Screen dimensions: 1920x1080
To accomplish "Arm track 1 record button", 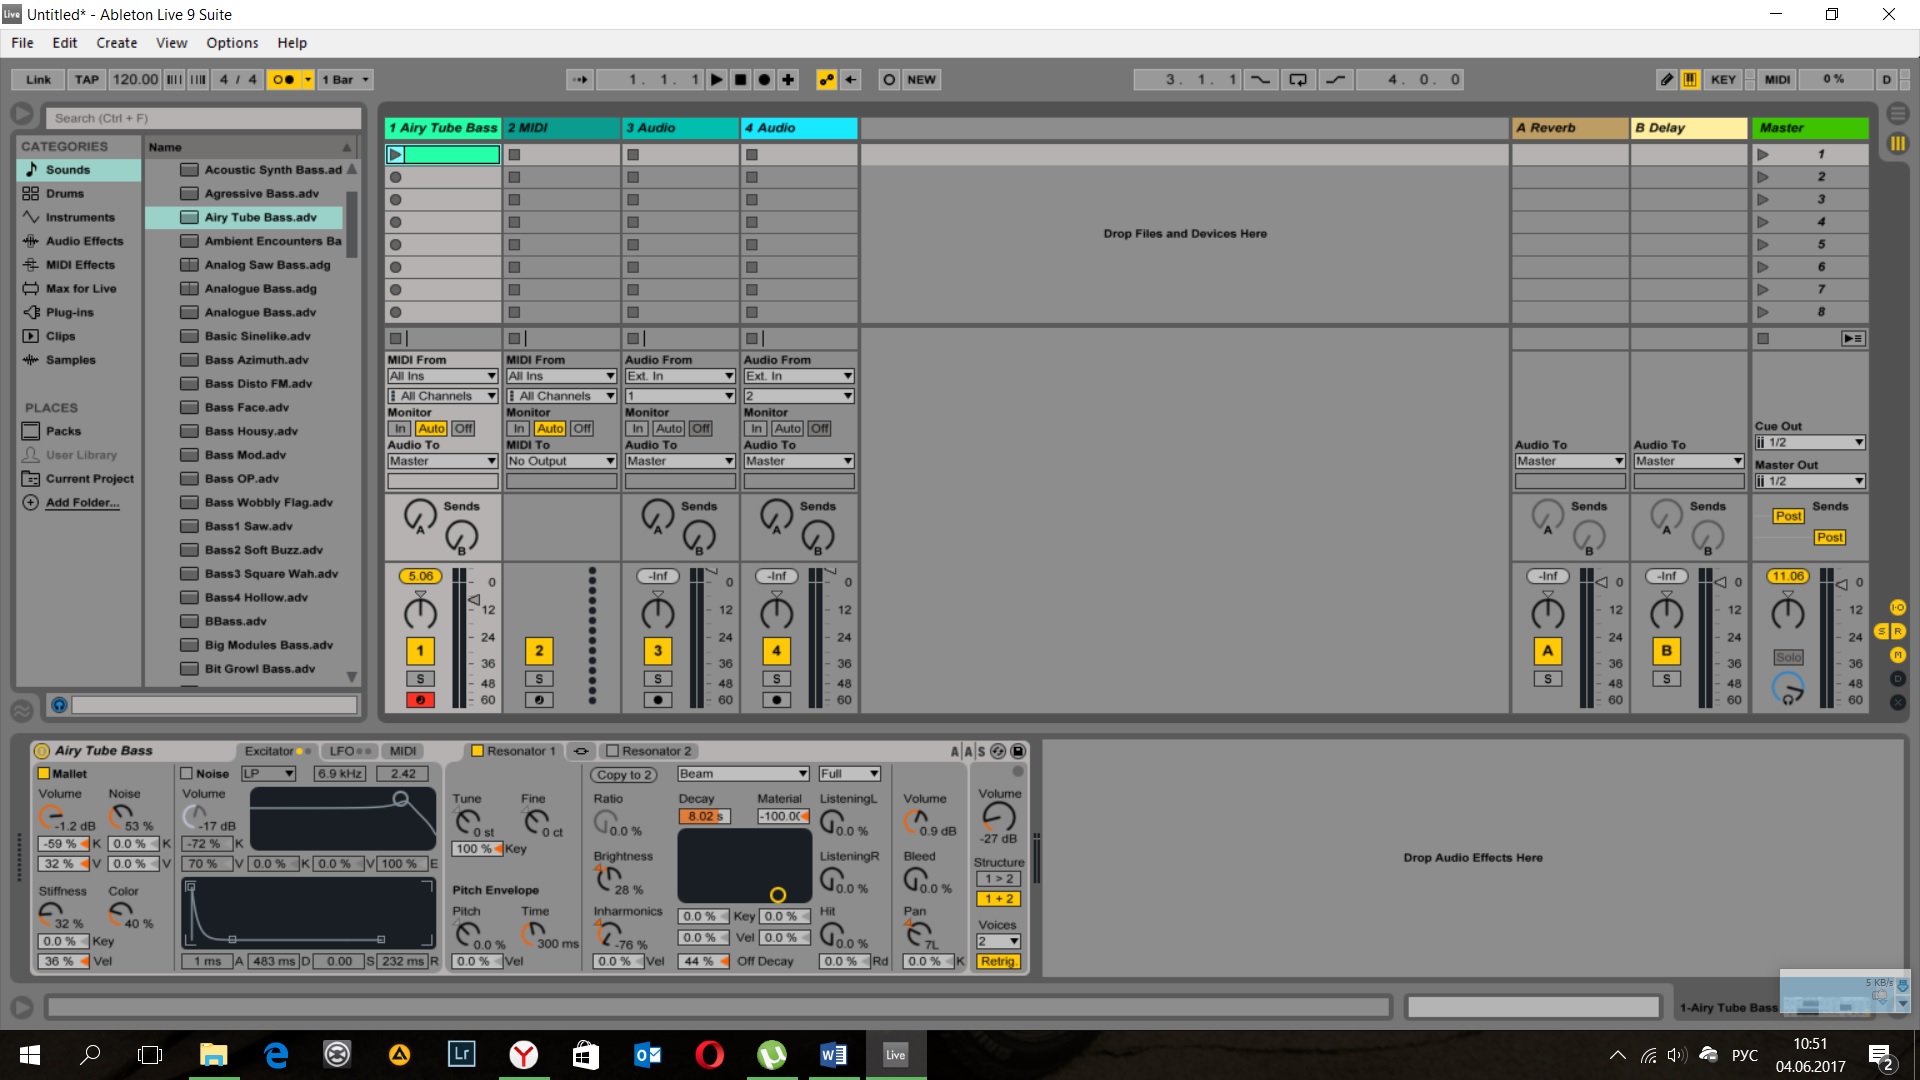I will coord(420,700).
